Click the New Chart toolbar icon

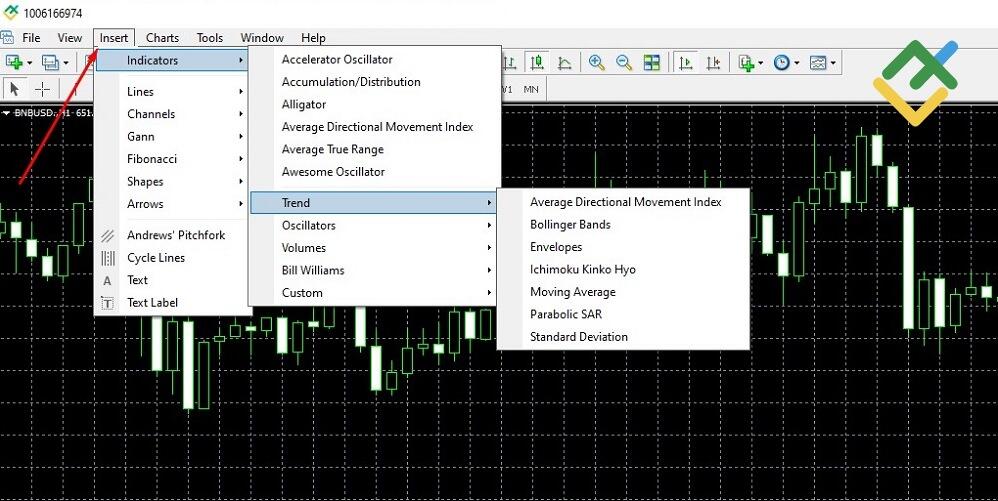pos(14,62)
